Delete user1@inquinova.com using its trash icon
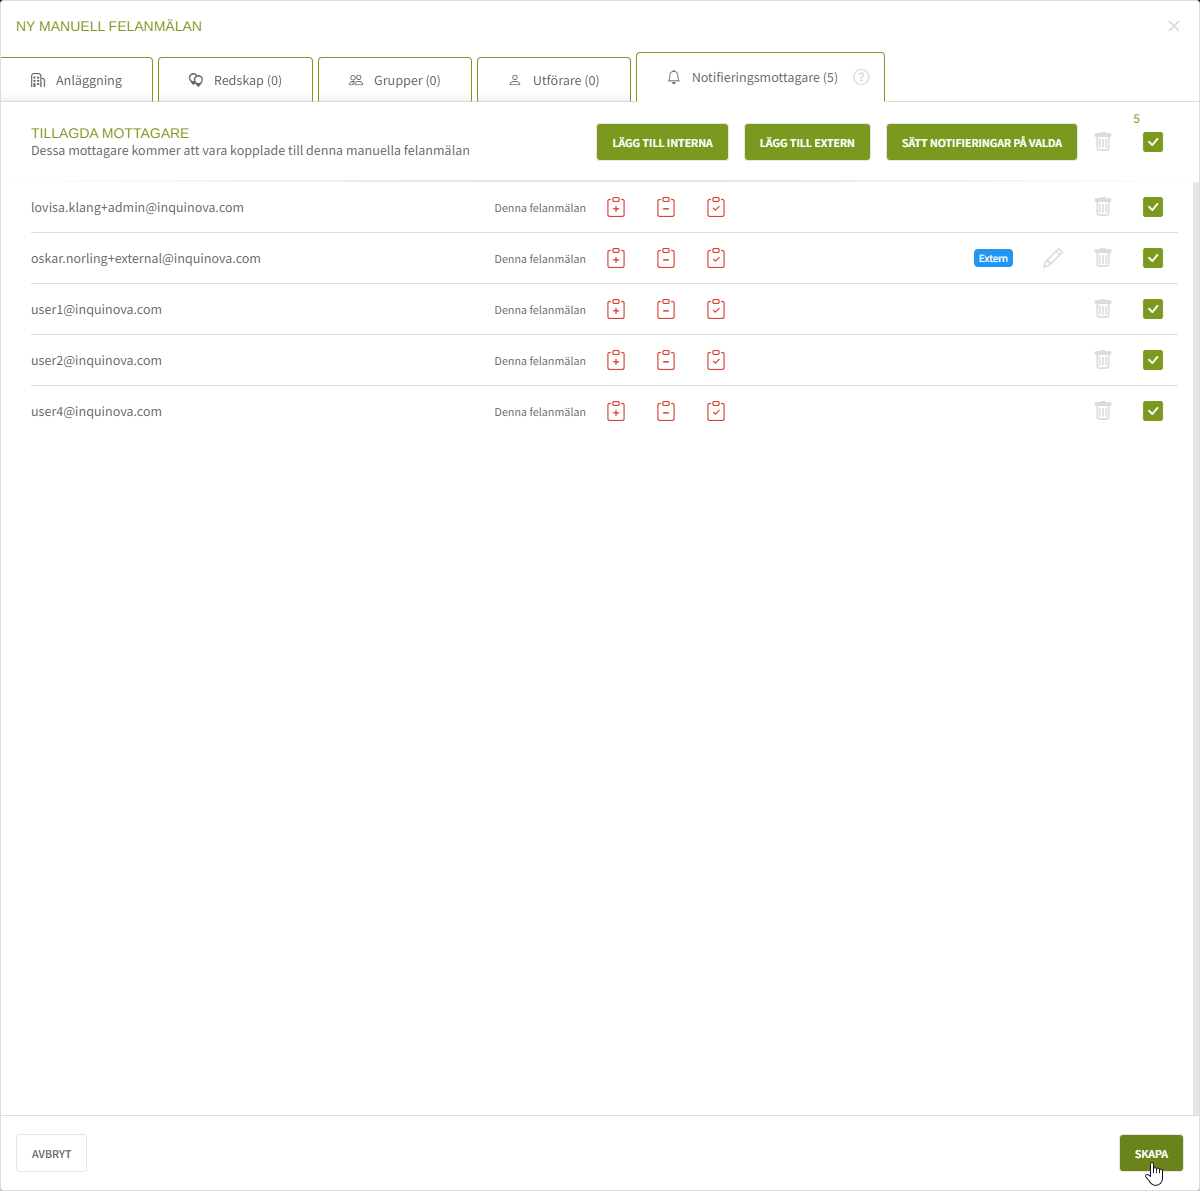The image size is (1200, 1191). tap(1103, 310)
